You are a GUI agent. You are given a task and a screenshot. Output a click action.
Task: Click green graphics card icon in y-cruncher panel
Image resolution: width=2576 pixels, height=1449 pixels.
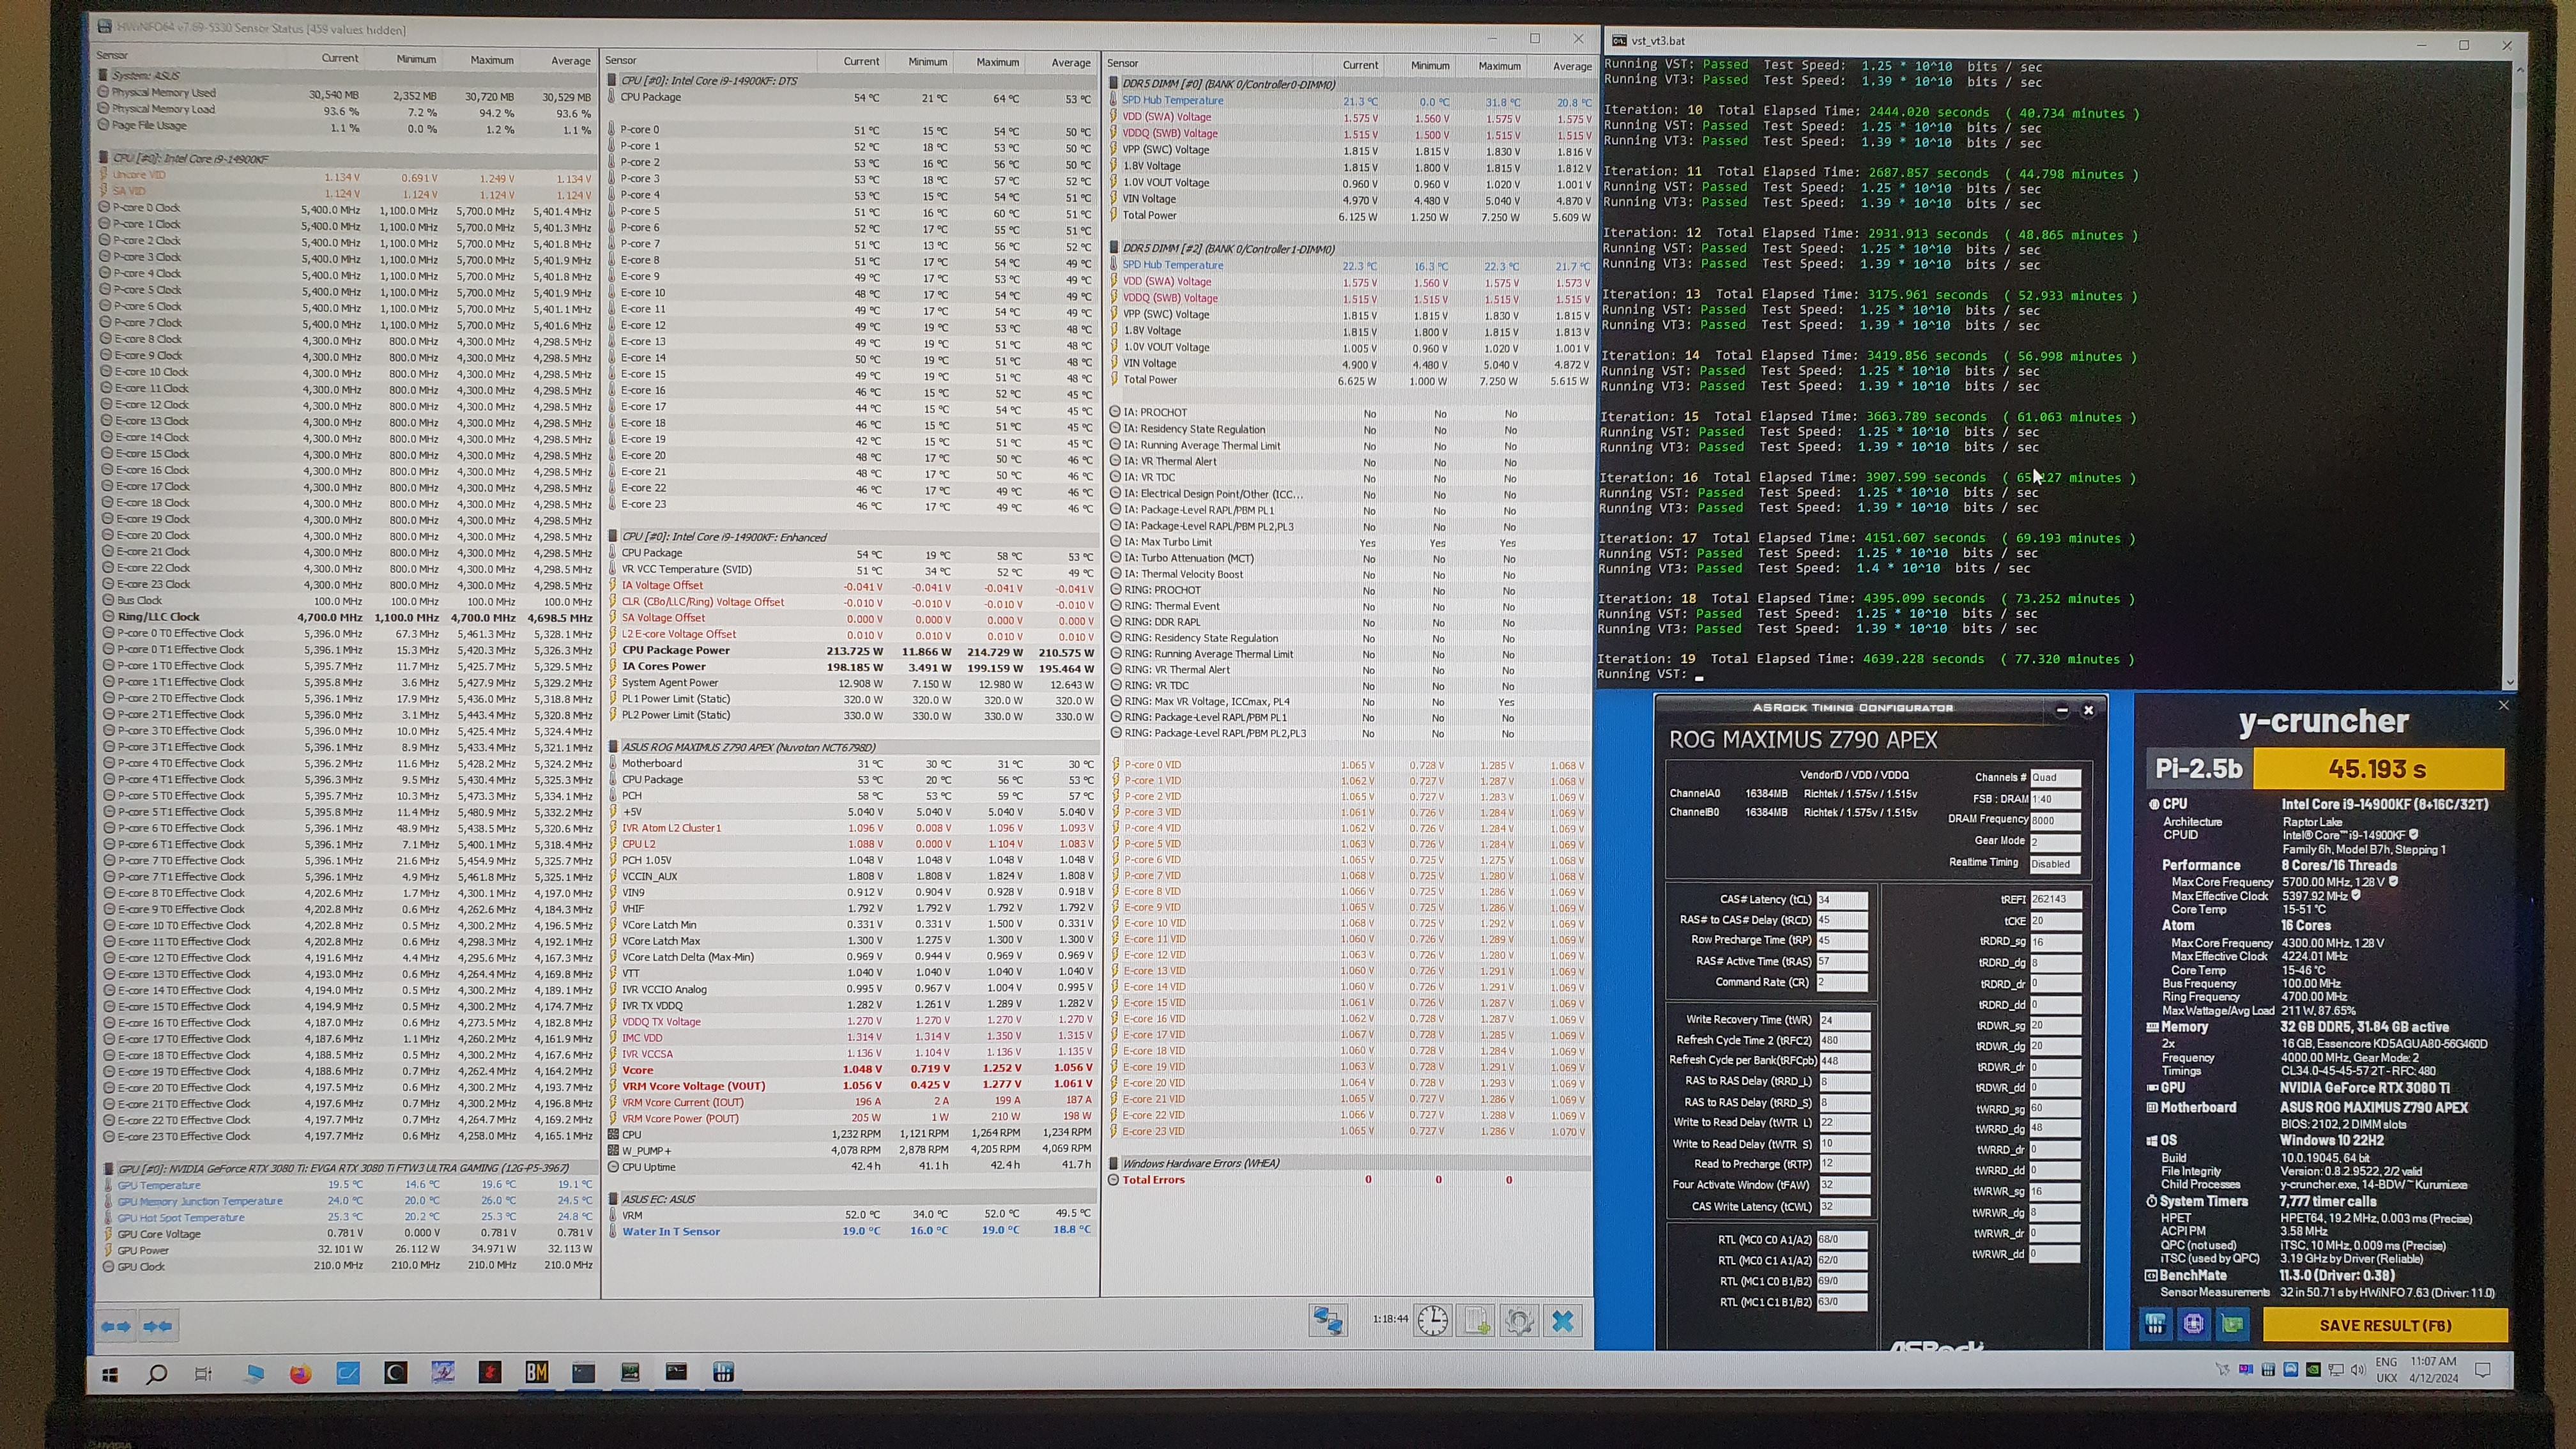[x=2232, y=1324]
